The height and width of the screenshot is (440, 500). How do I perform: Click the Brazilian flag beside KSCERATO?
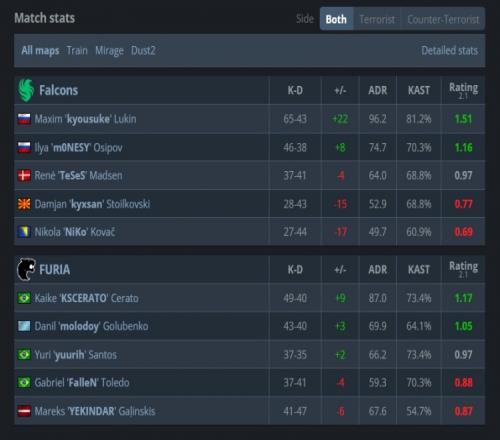coord(24,298)
